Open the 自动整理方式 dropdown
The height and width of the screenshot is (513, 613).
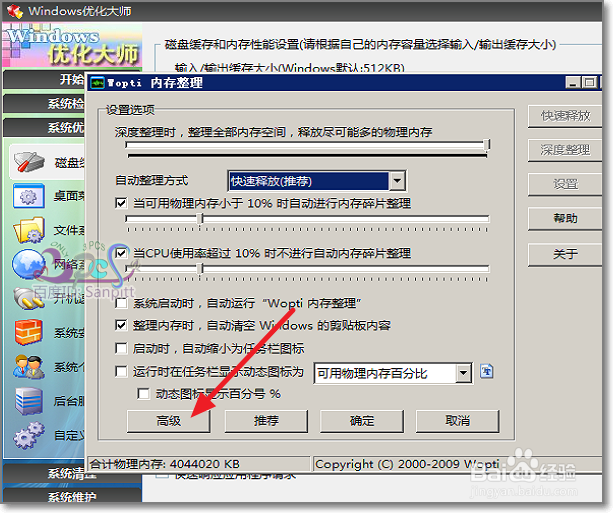click(397, 181)
